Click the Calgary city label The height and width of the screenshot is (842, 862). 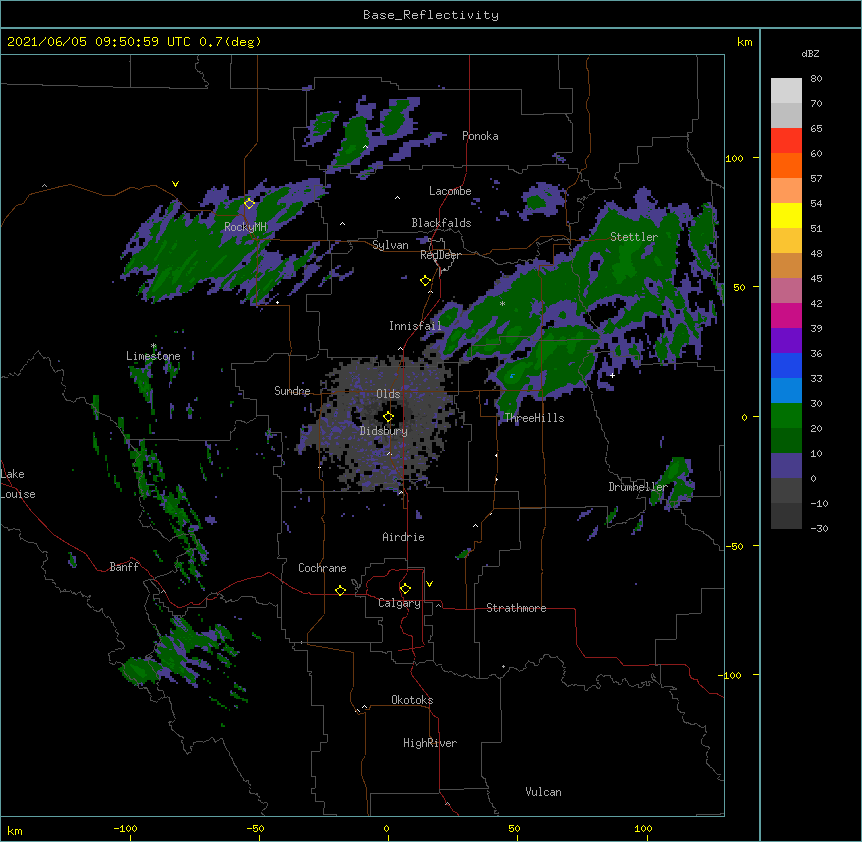[400, 603]
